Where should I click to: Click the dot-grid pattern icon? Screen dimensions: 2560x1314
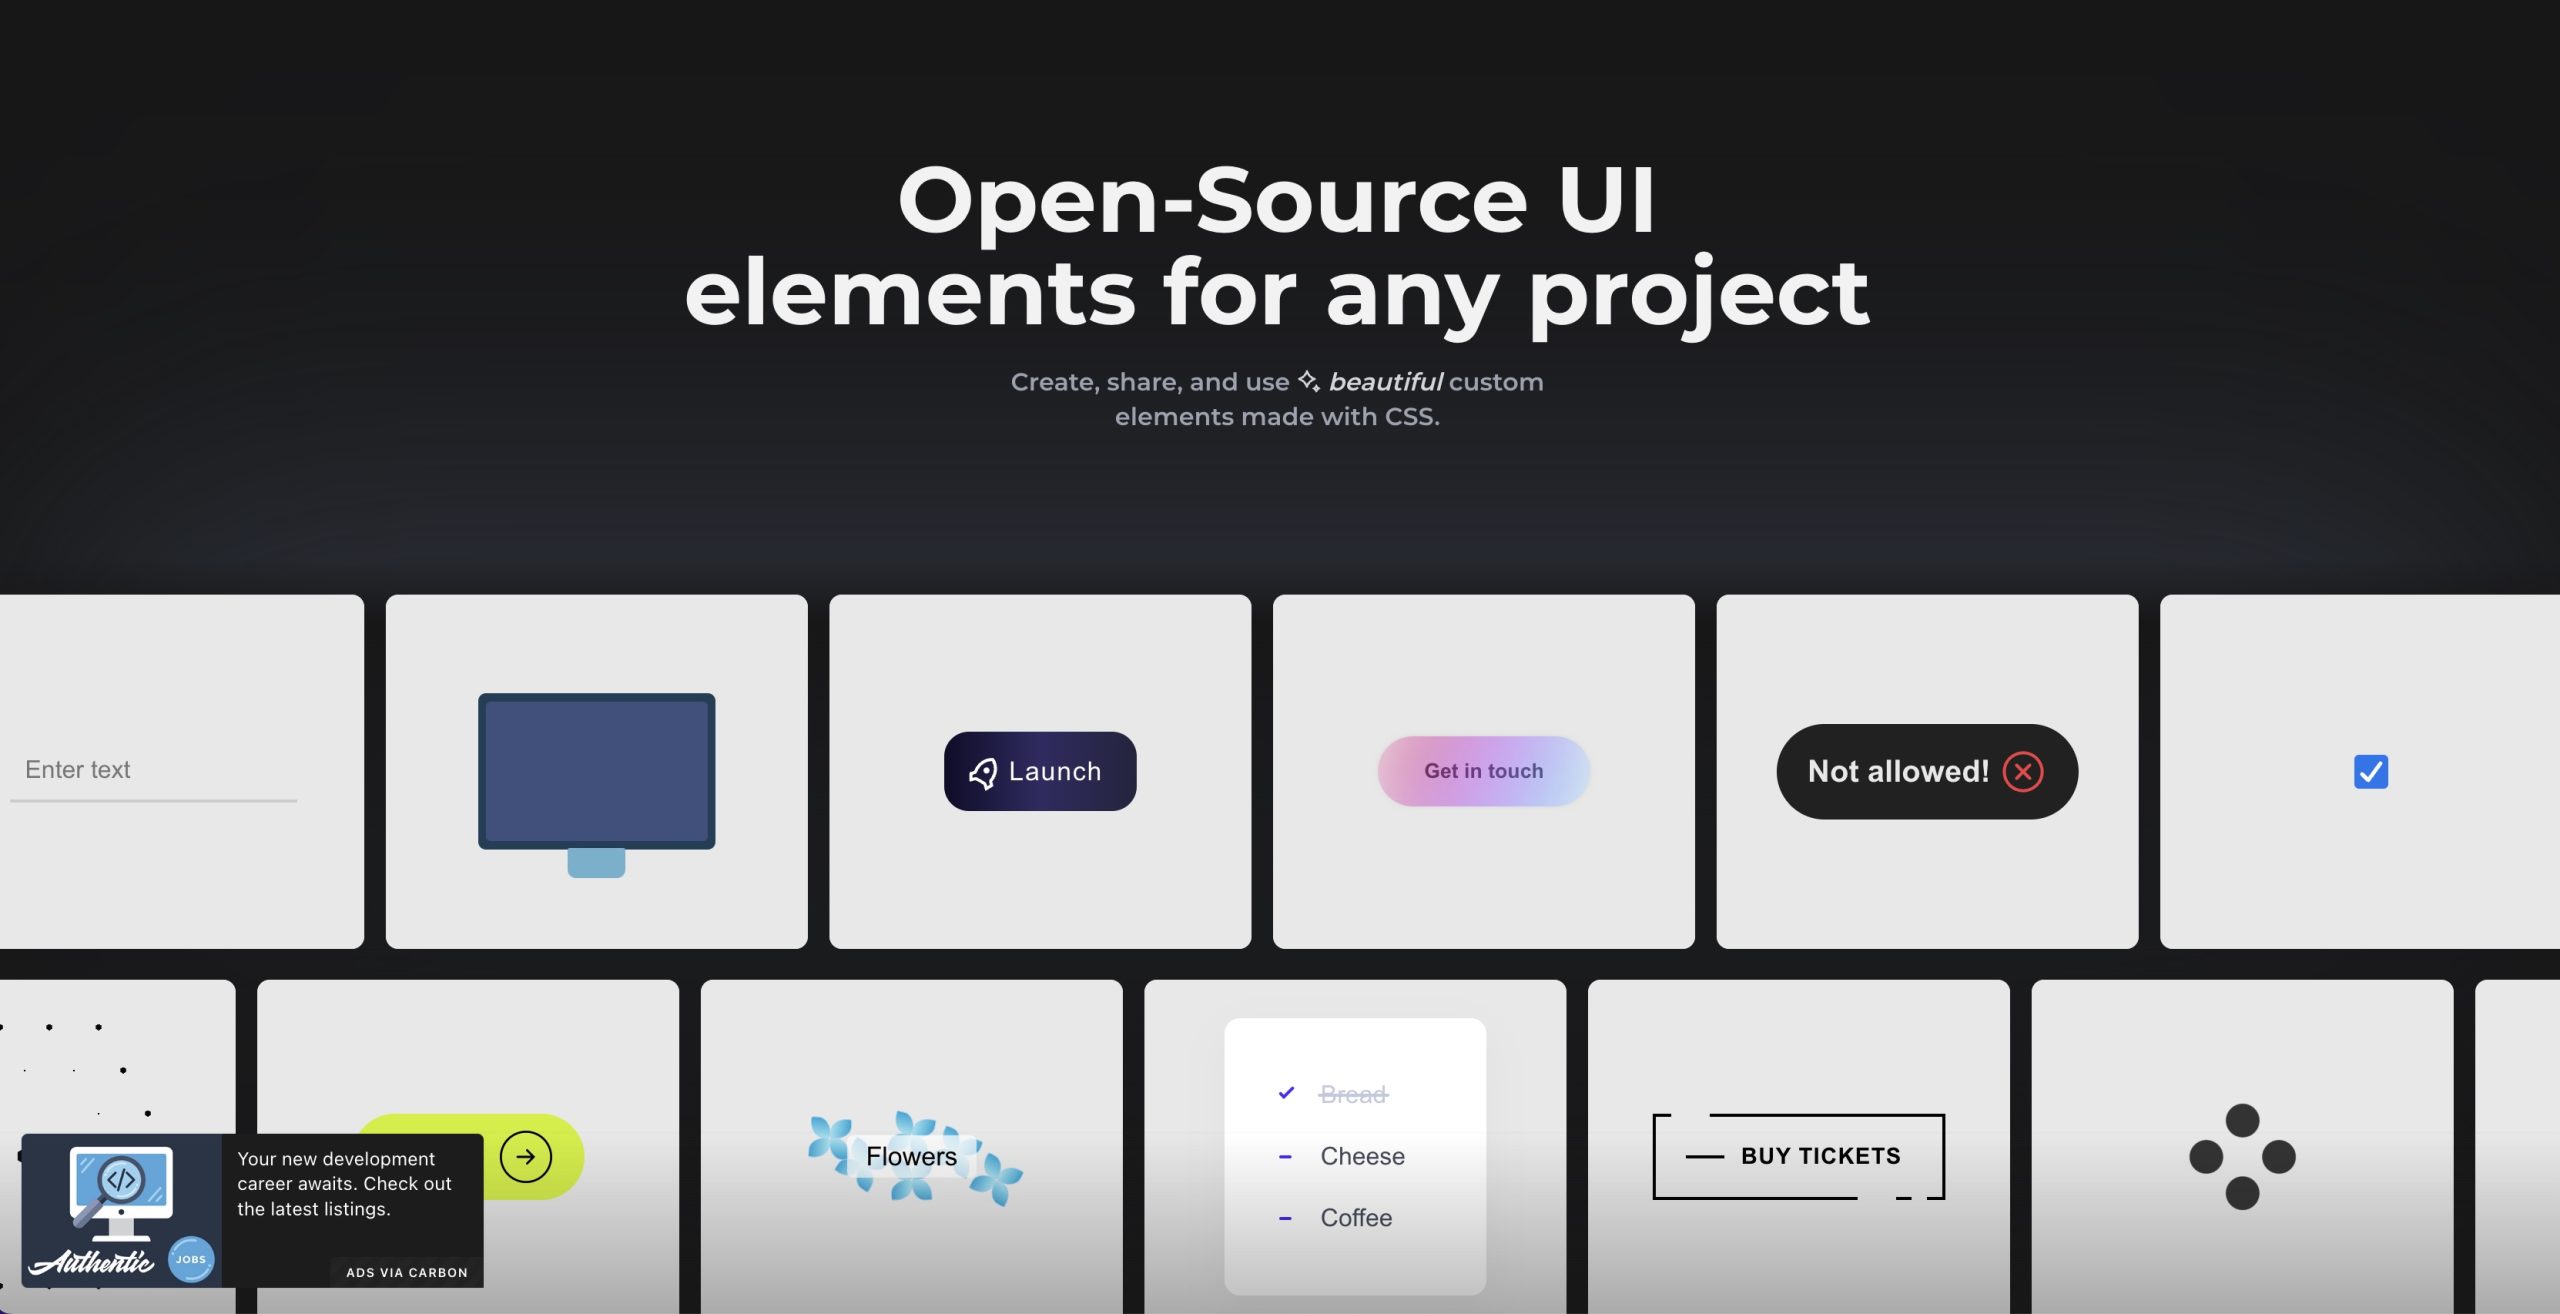[x=2242, y=1156]
